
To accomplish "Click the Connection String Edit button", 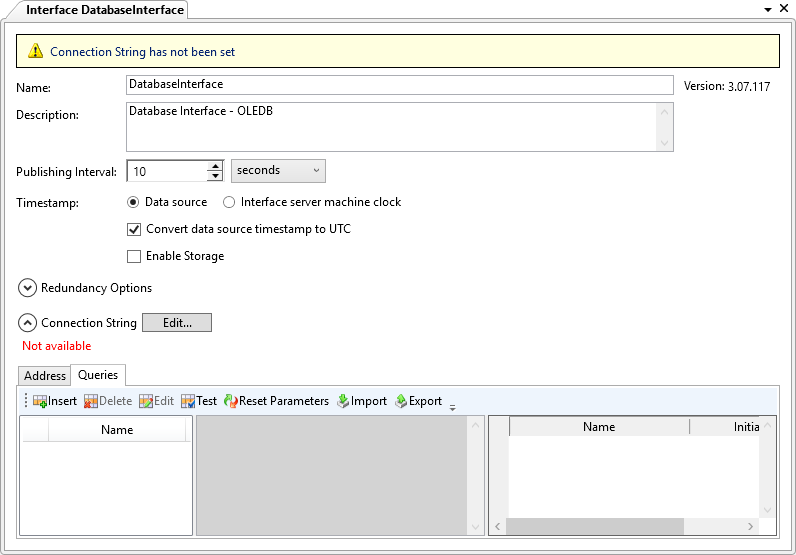I will coord(177,323).
